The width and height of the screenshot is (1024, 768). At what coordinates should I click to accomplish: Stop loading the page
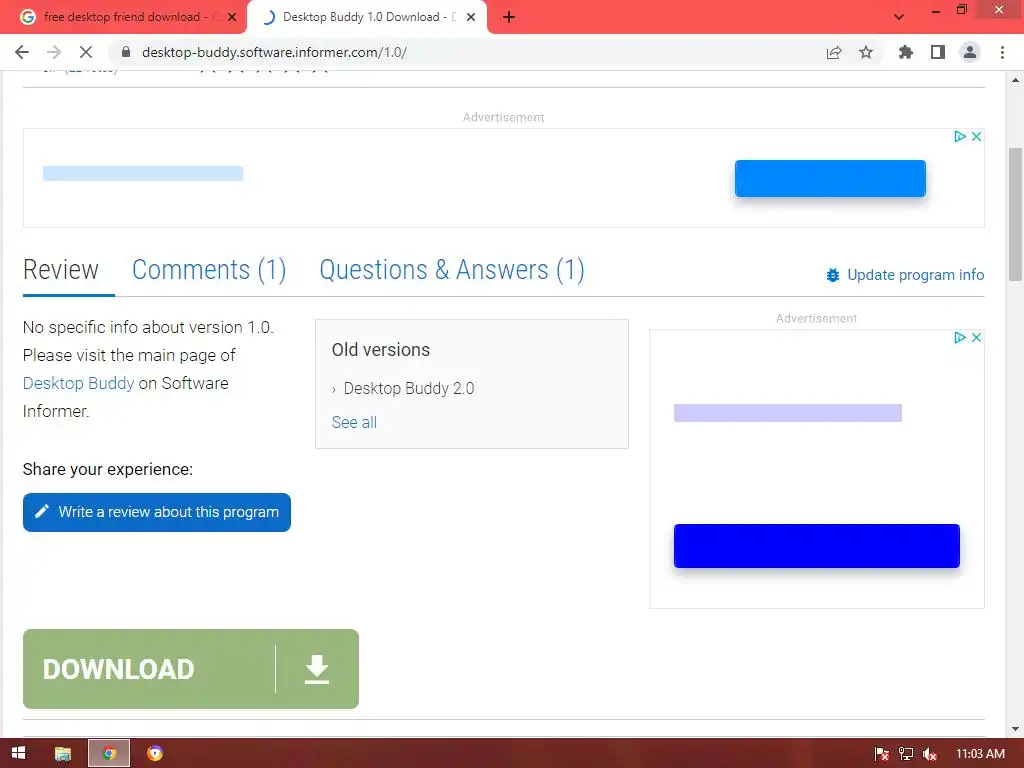tap(86, 52)
